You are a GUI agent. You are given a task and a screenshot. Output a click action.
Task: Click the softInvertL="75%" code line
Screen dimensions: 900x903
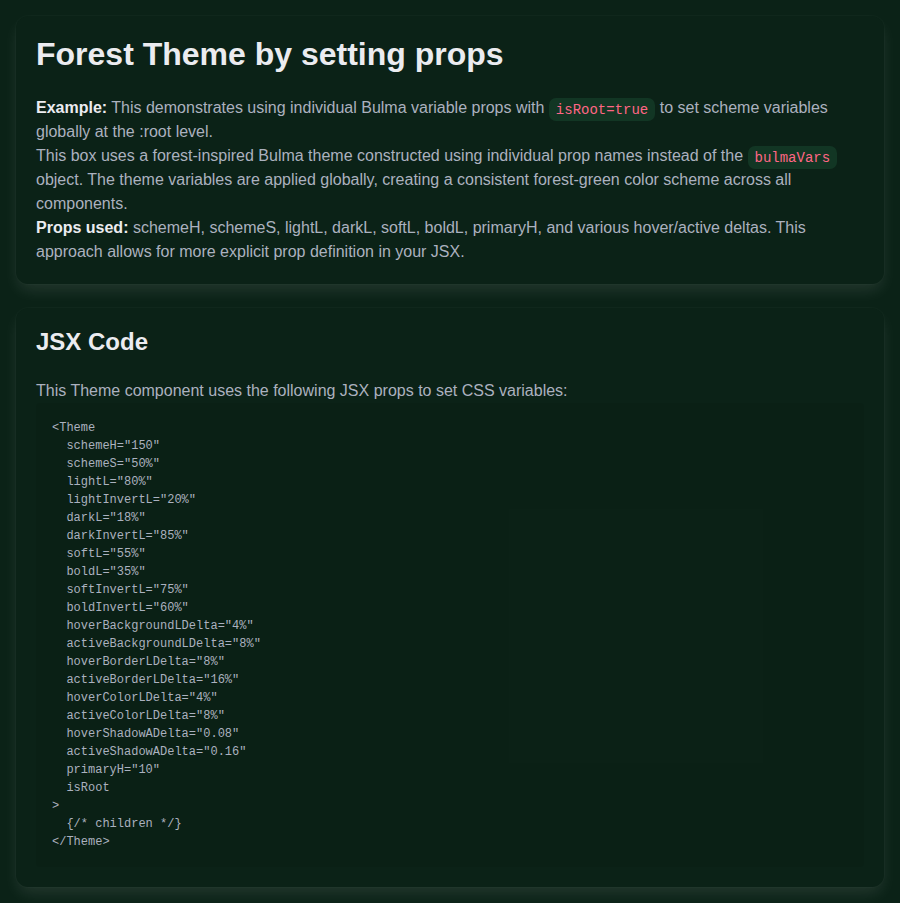point(127,589)
